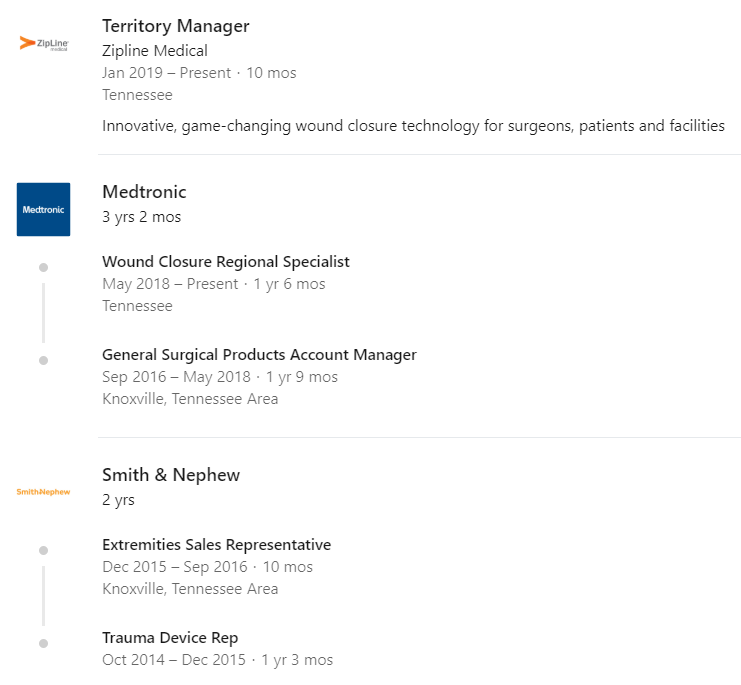Click the Jan 2019 – Present date range
The height and width of the screenshot is (685, 741).
pos(166,73)
